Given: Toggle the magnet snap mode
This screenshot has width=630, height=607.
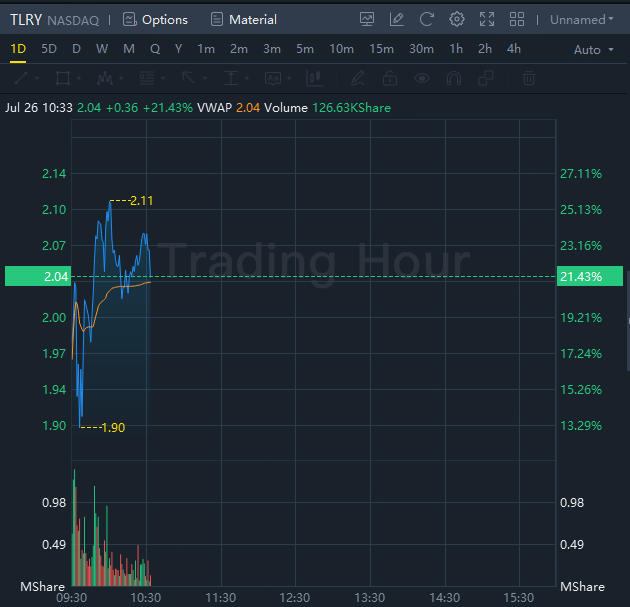Looking at the screenshot, I should click(454, 78).
